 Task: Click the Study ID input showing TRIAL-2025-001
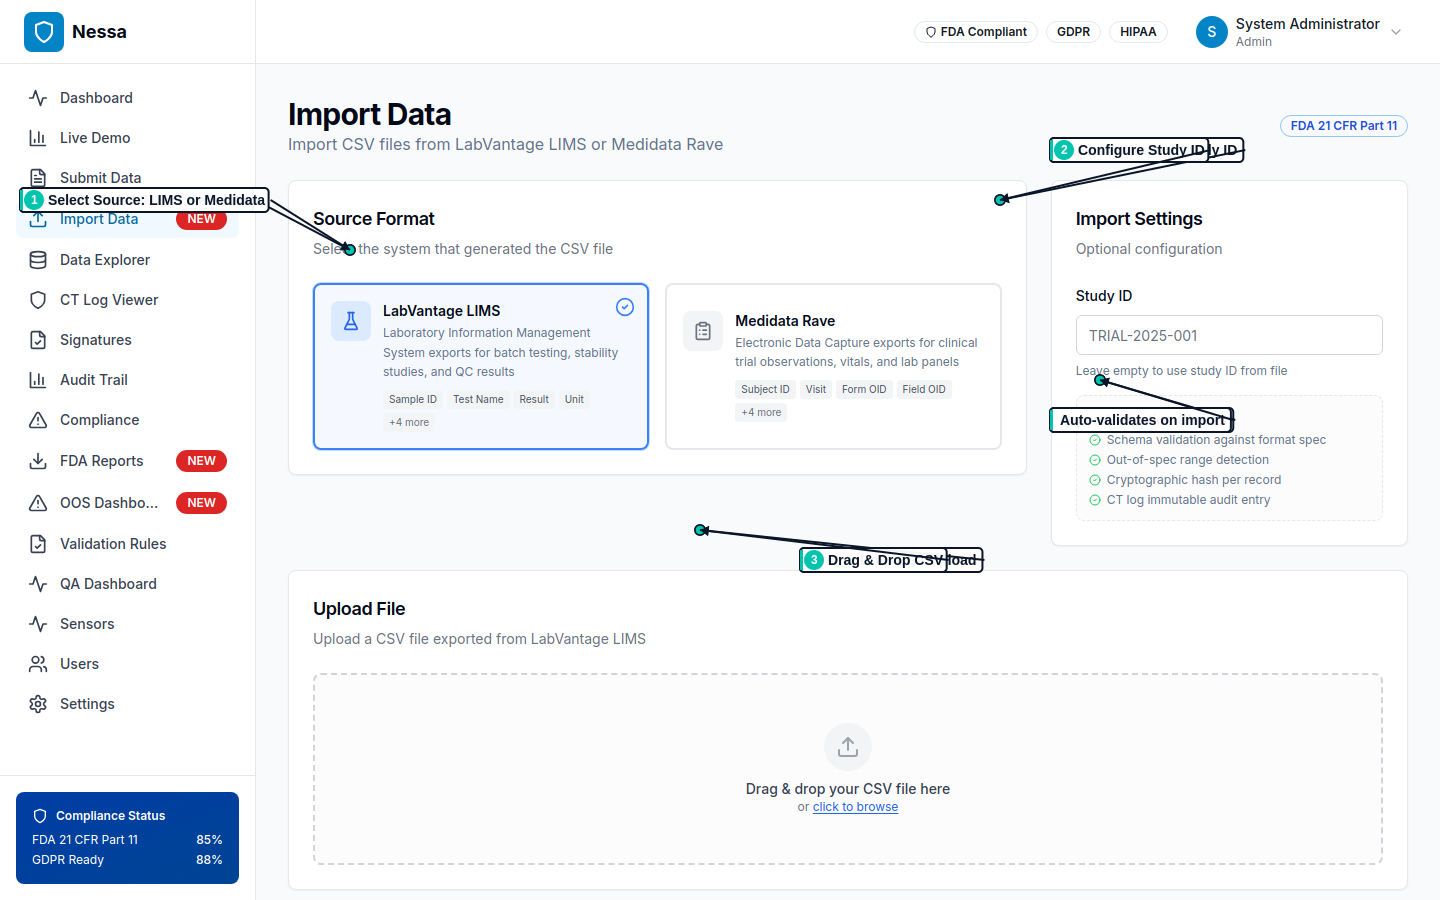pos(1228,334)
